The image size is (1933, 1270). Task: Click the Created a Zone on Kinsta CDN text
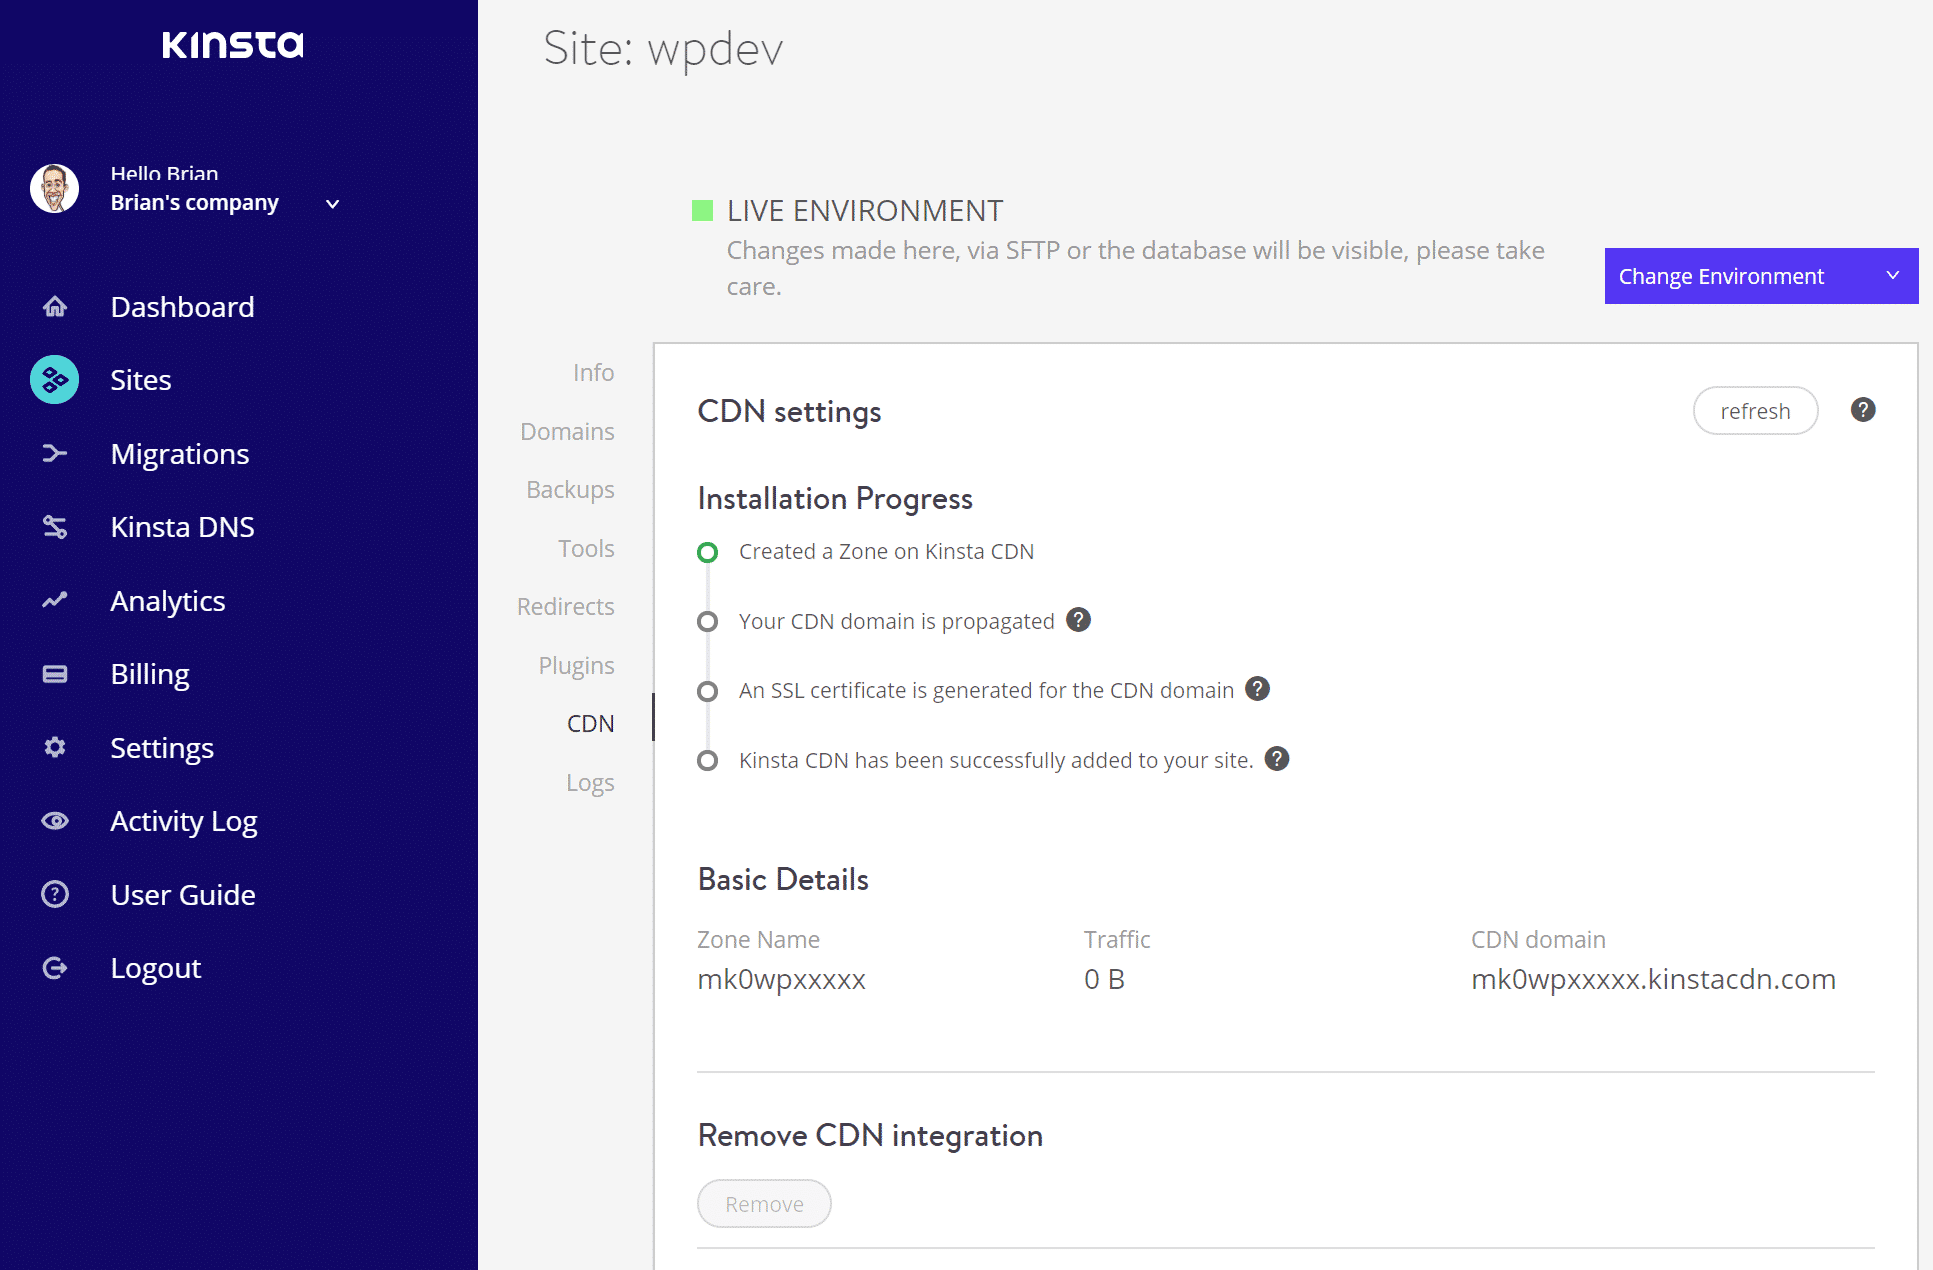tap(886, 551)
